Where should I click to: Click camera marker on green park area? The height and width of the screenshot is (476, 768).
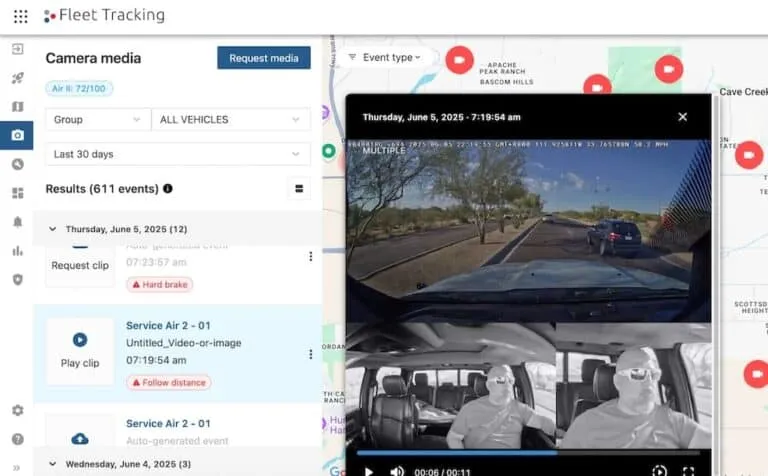[x=669, y=69]
